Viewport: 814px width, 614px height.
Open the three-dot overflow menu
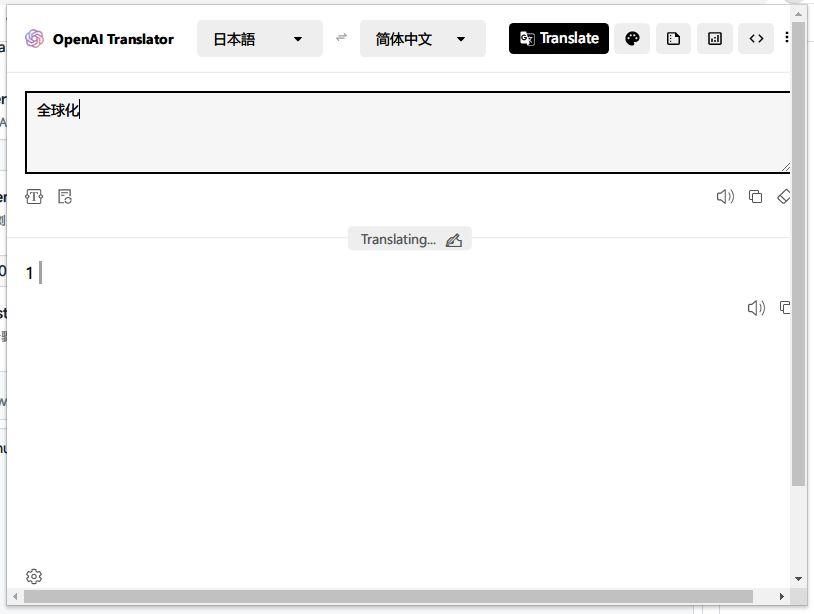coord(789,38)
